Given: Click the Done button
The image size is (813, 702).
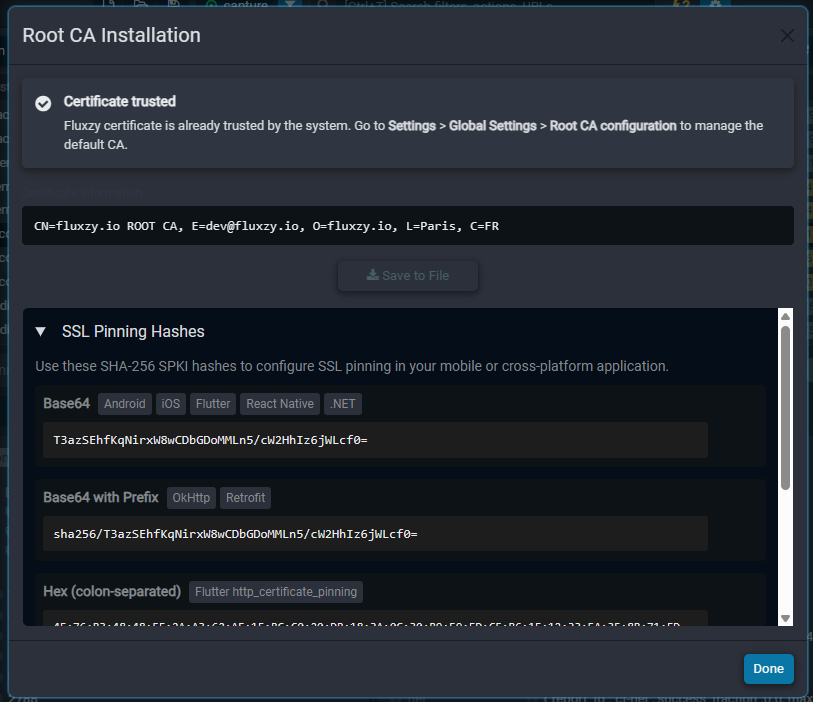Looking at the screenshot, I should click(768, 668).
